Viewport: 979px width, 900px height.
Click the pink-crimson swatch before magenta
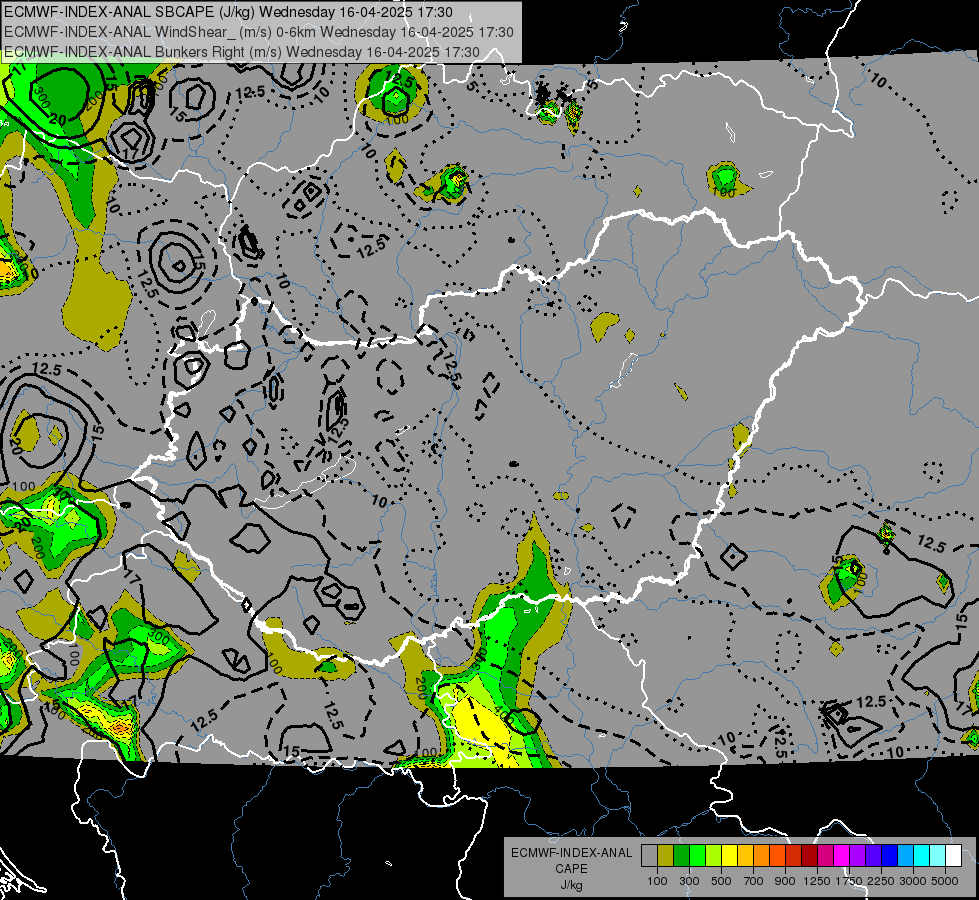(x=826, y=855)
